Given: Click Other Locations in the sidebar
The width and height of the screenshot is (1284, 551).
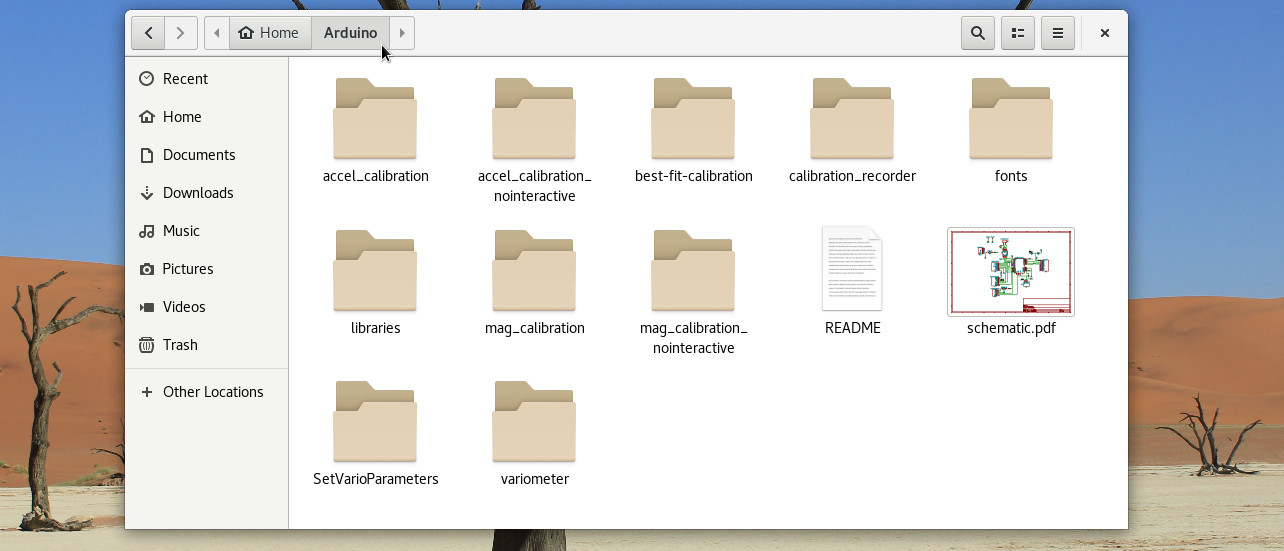Looking at the screenshot, I should 212,392.
